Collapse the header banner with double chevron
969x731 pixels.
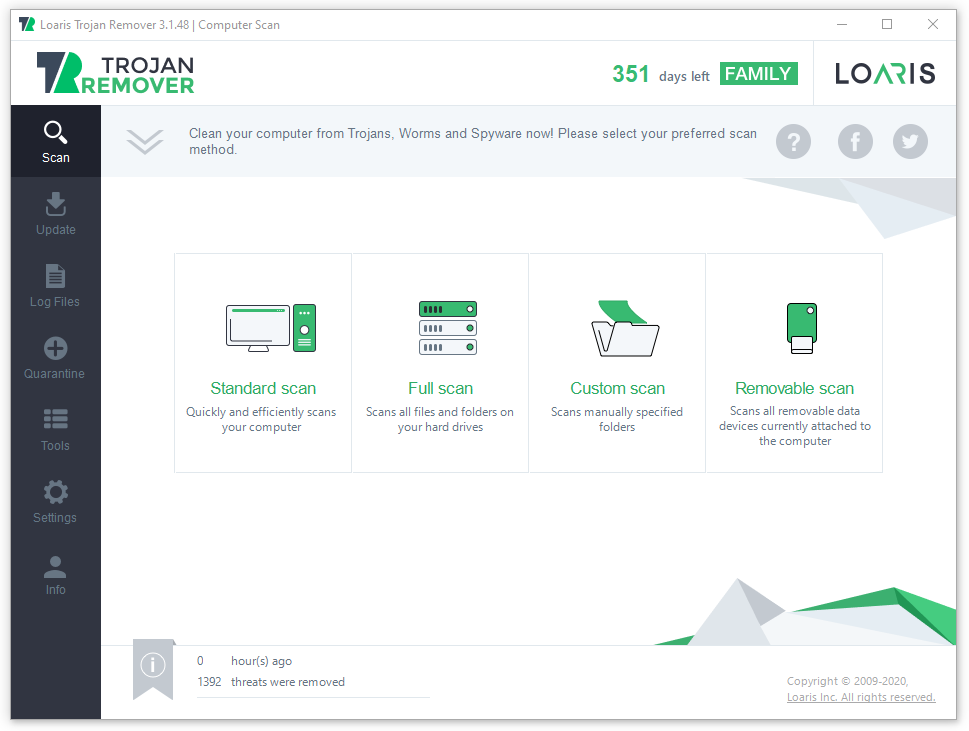[x=145, y=142]
